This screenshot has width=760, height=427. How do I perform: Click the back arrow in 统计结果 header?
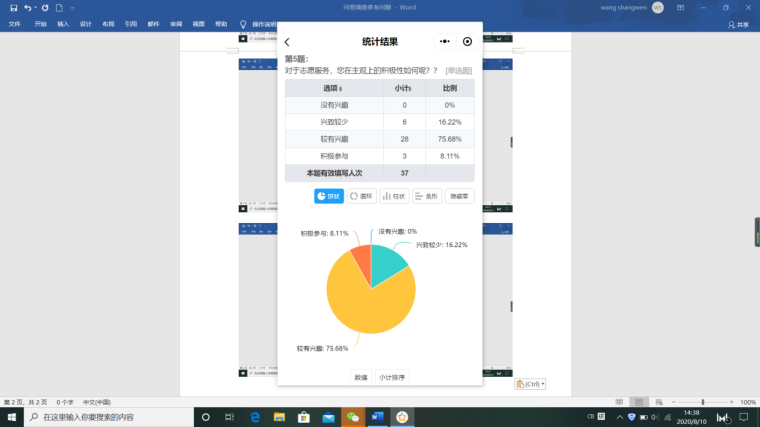288,42
